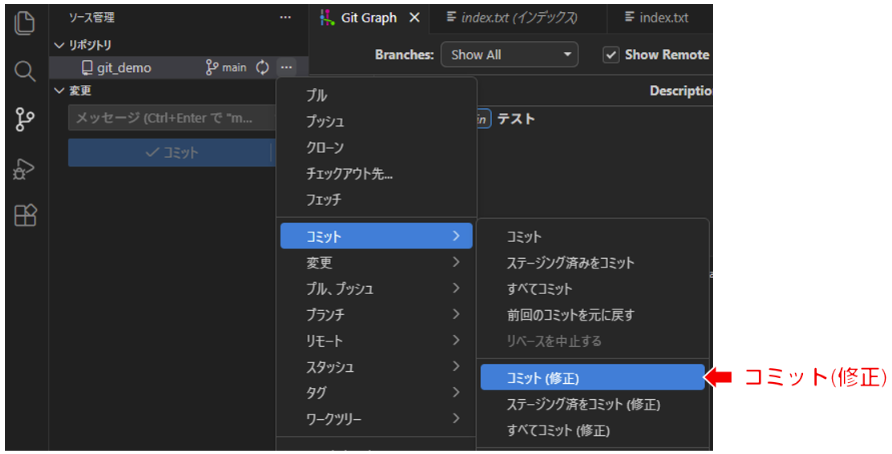Image resolution: width=892 pixels, height=454 pixels.
Task: Select the Source Control activity icon
Action: (25, 120)
